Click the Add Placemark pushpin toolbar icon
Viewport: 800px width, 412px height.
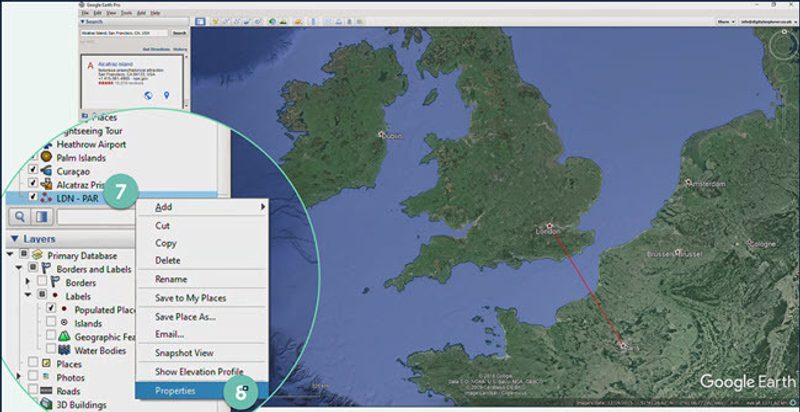(x=215, y=21)
